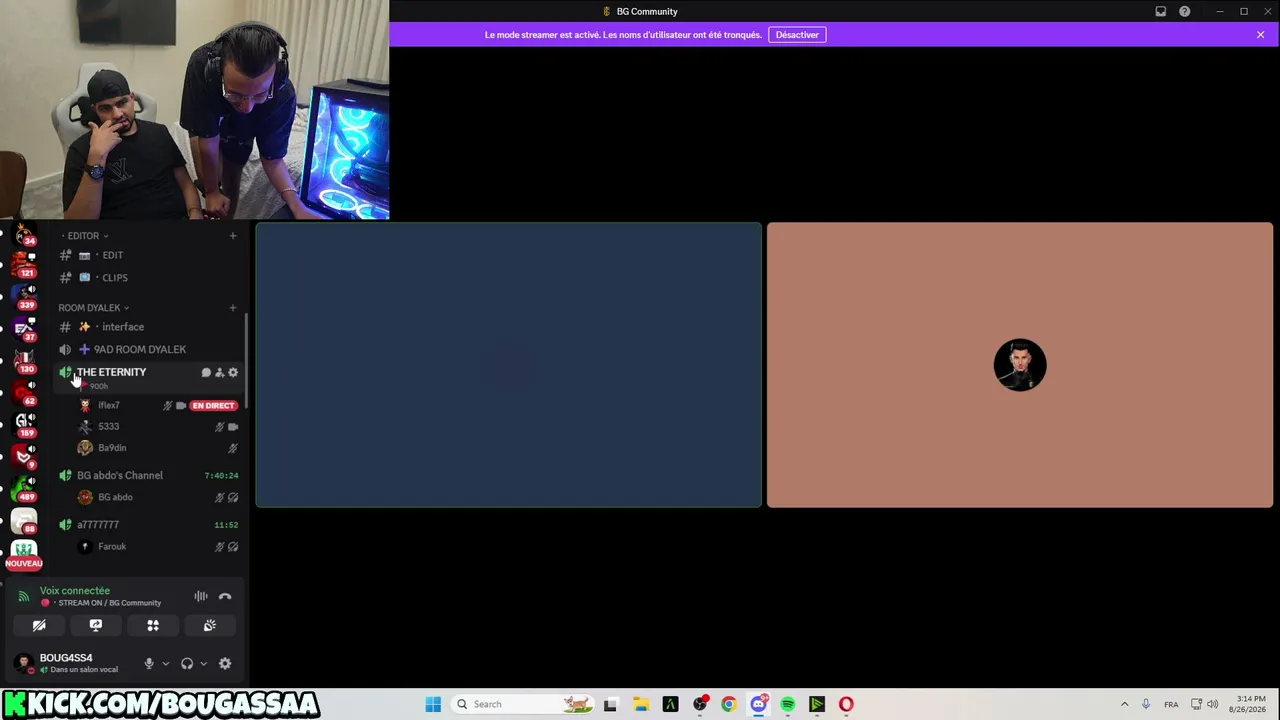
Task: Open server marked NOUVEAU
Action: coord(24,553)
